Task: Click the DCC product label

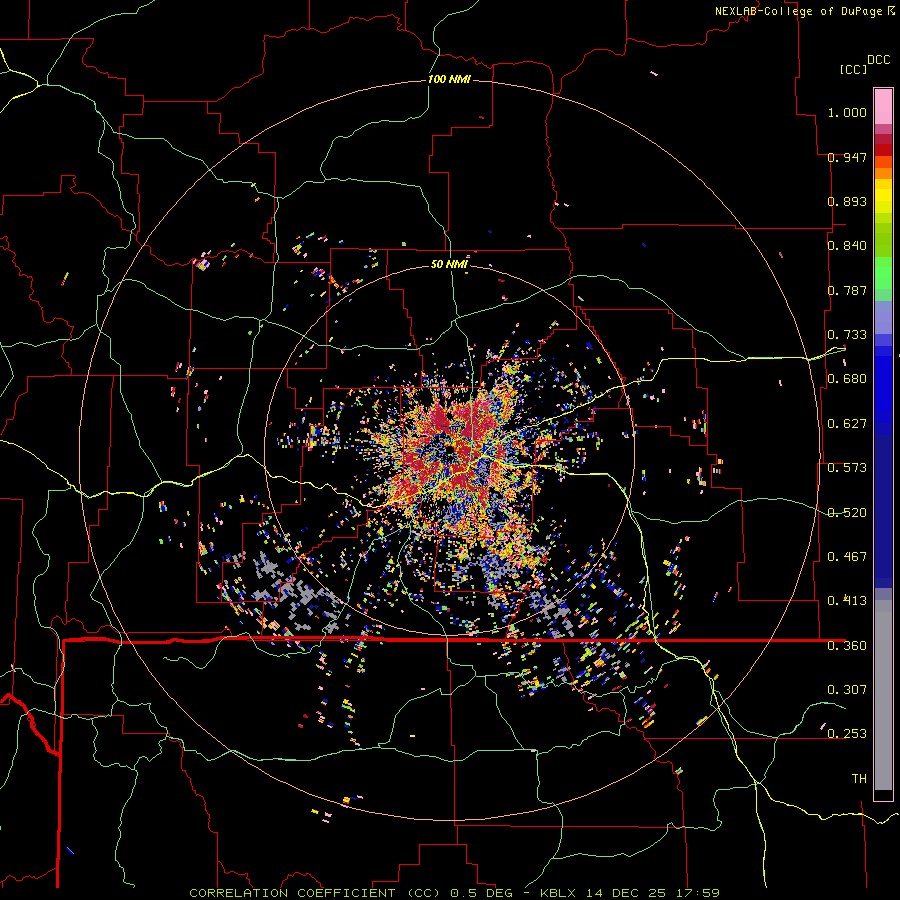Action: [878, 60]
